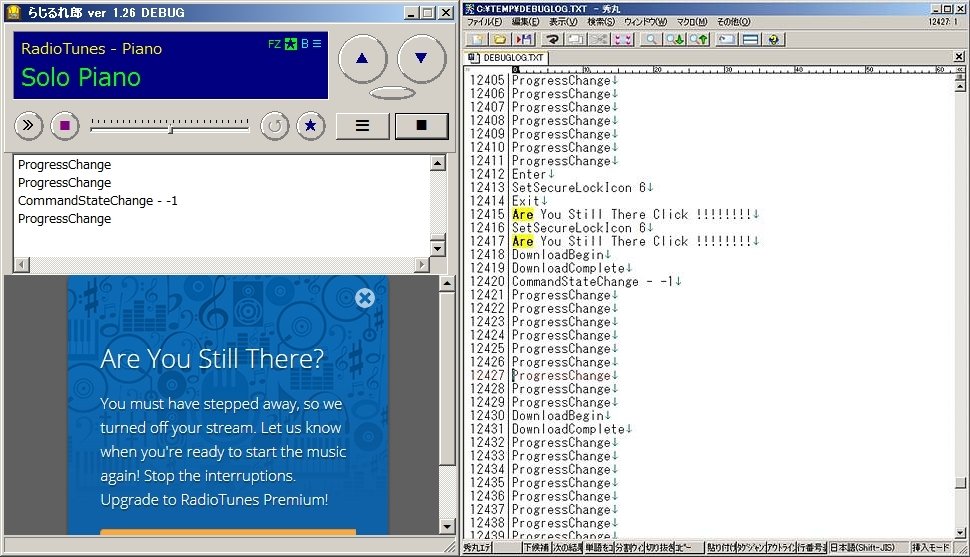Click the Save floppy disk toolbar icon
The image size is (970, 557).
tap(524, 40)
